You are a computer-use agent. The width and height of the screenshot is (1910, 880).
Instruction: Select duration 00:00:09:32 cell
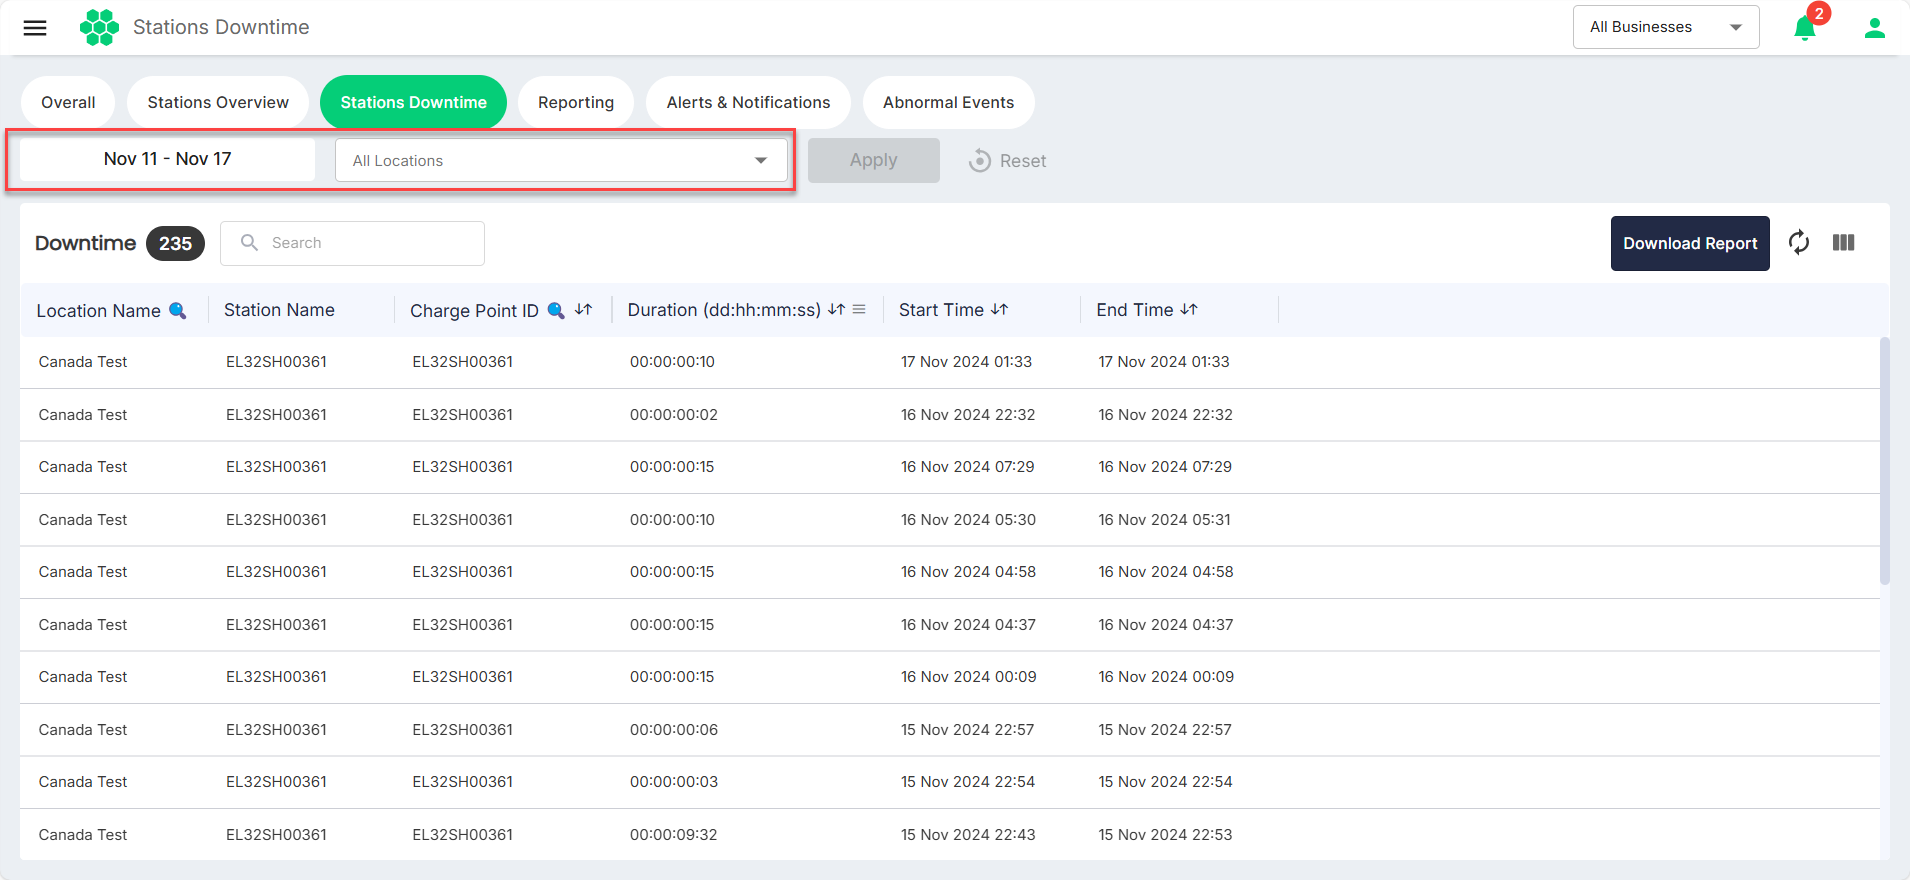(x=673, y=835)
